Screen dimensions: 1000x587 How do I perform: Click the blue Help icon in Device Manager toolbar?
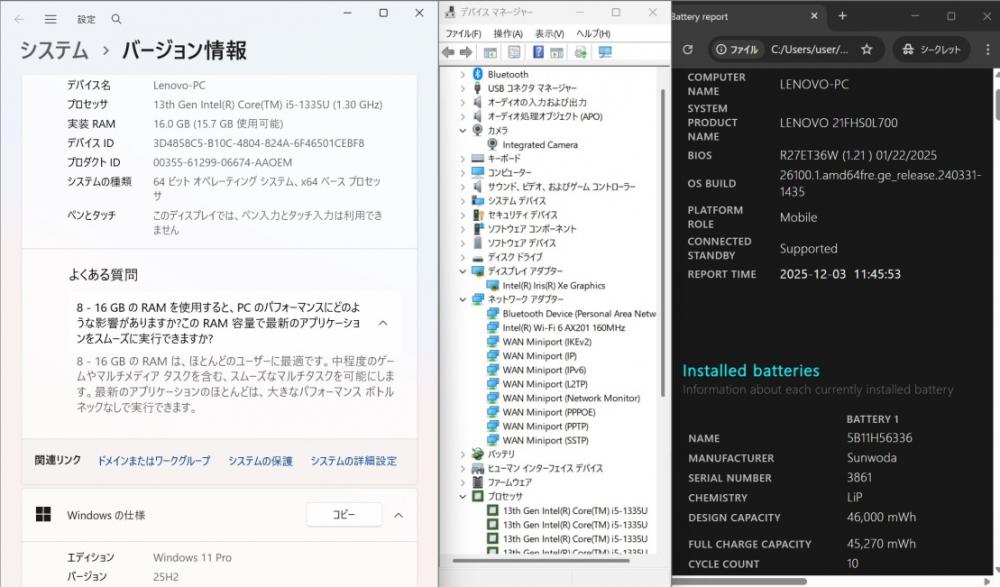point(539,52)
